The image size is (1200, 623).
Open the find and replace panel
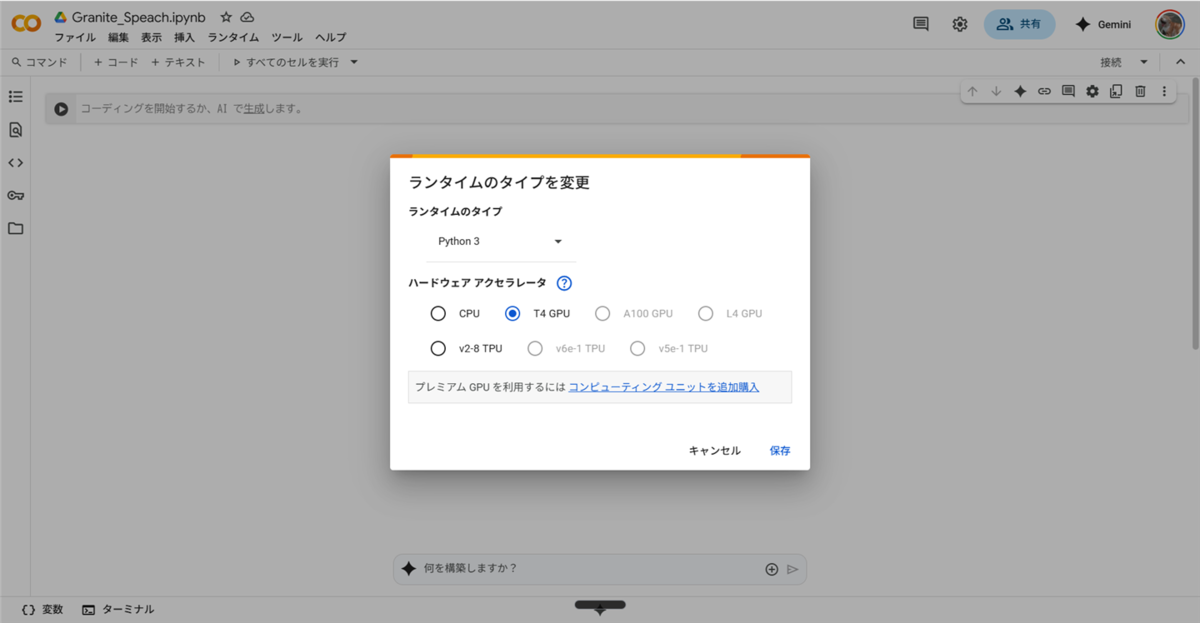[14, 129]
